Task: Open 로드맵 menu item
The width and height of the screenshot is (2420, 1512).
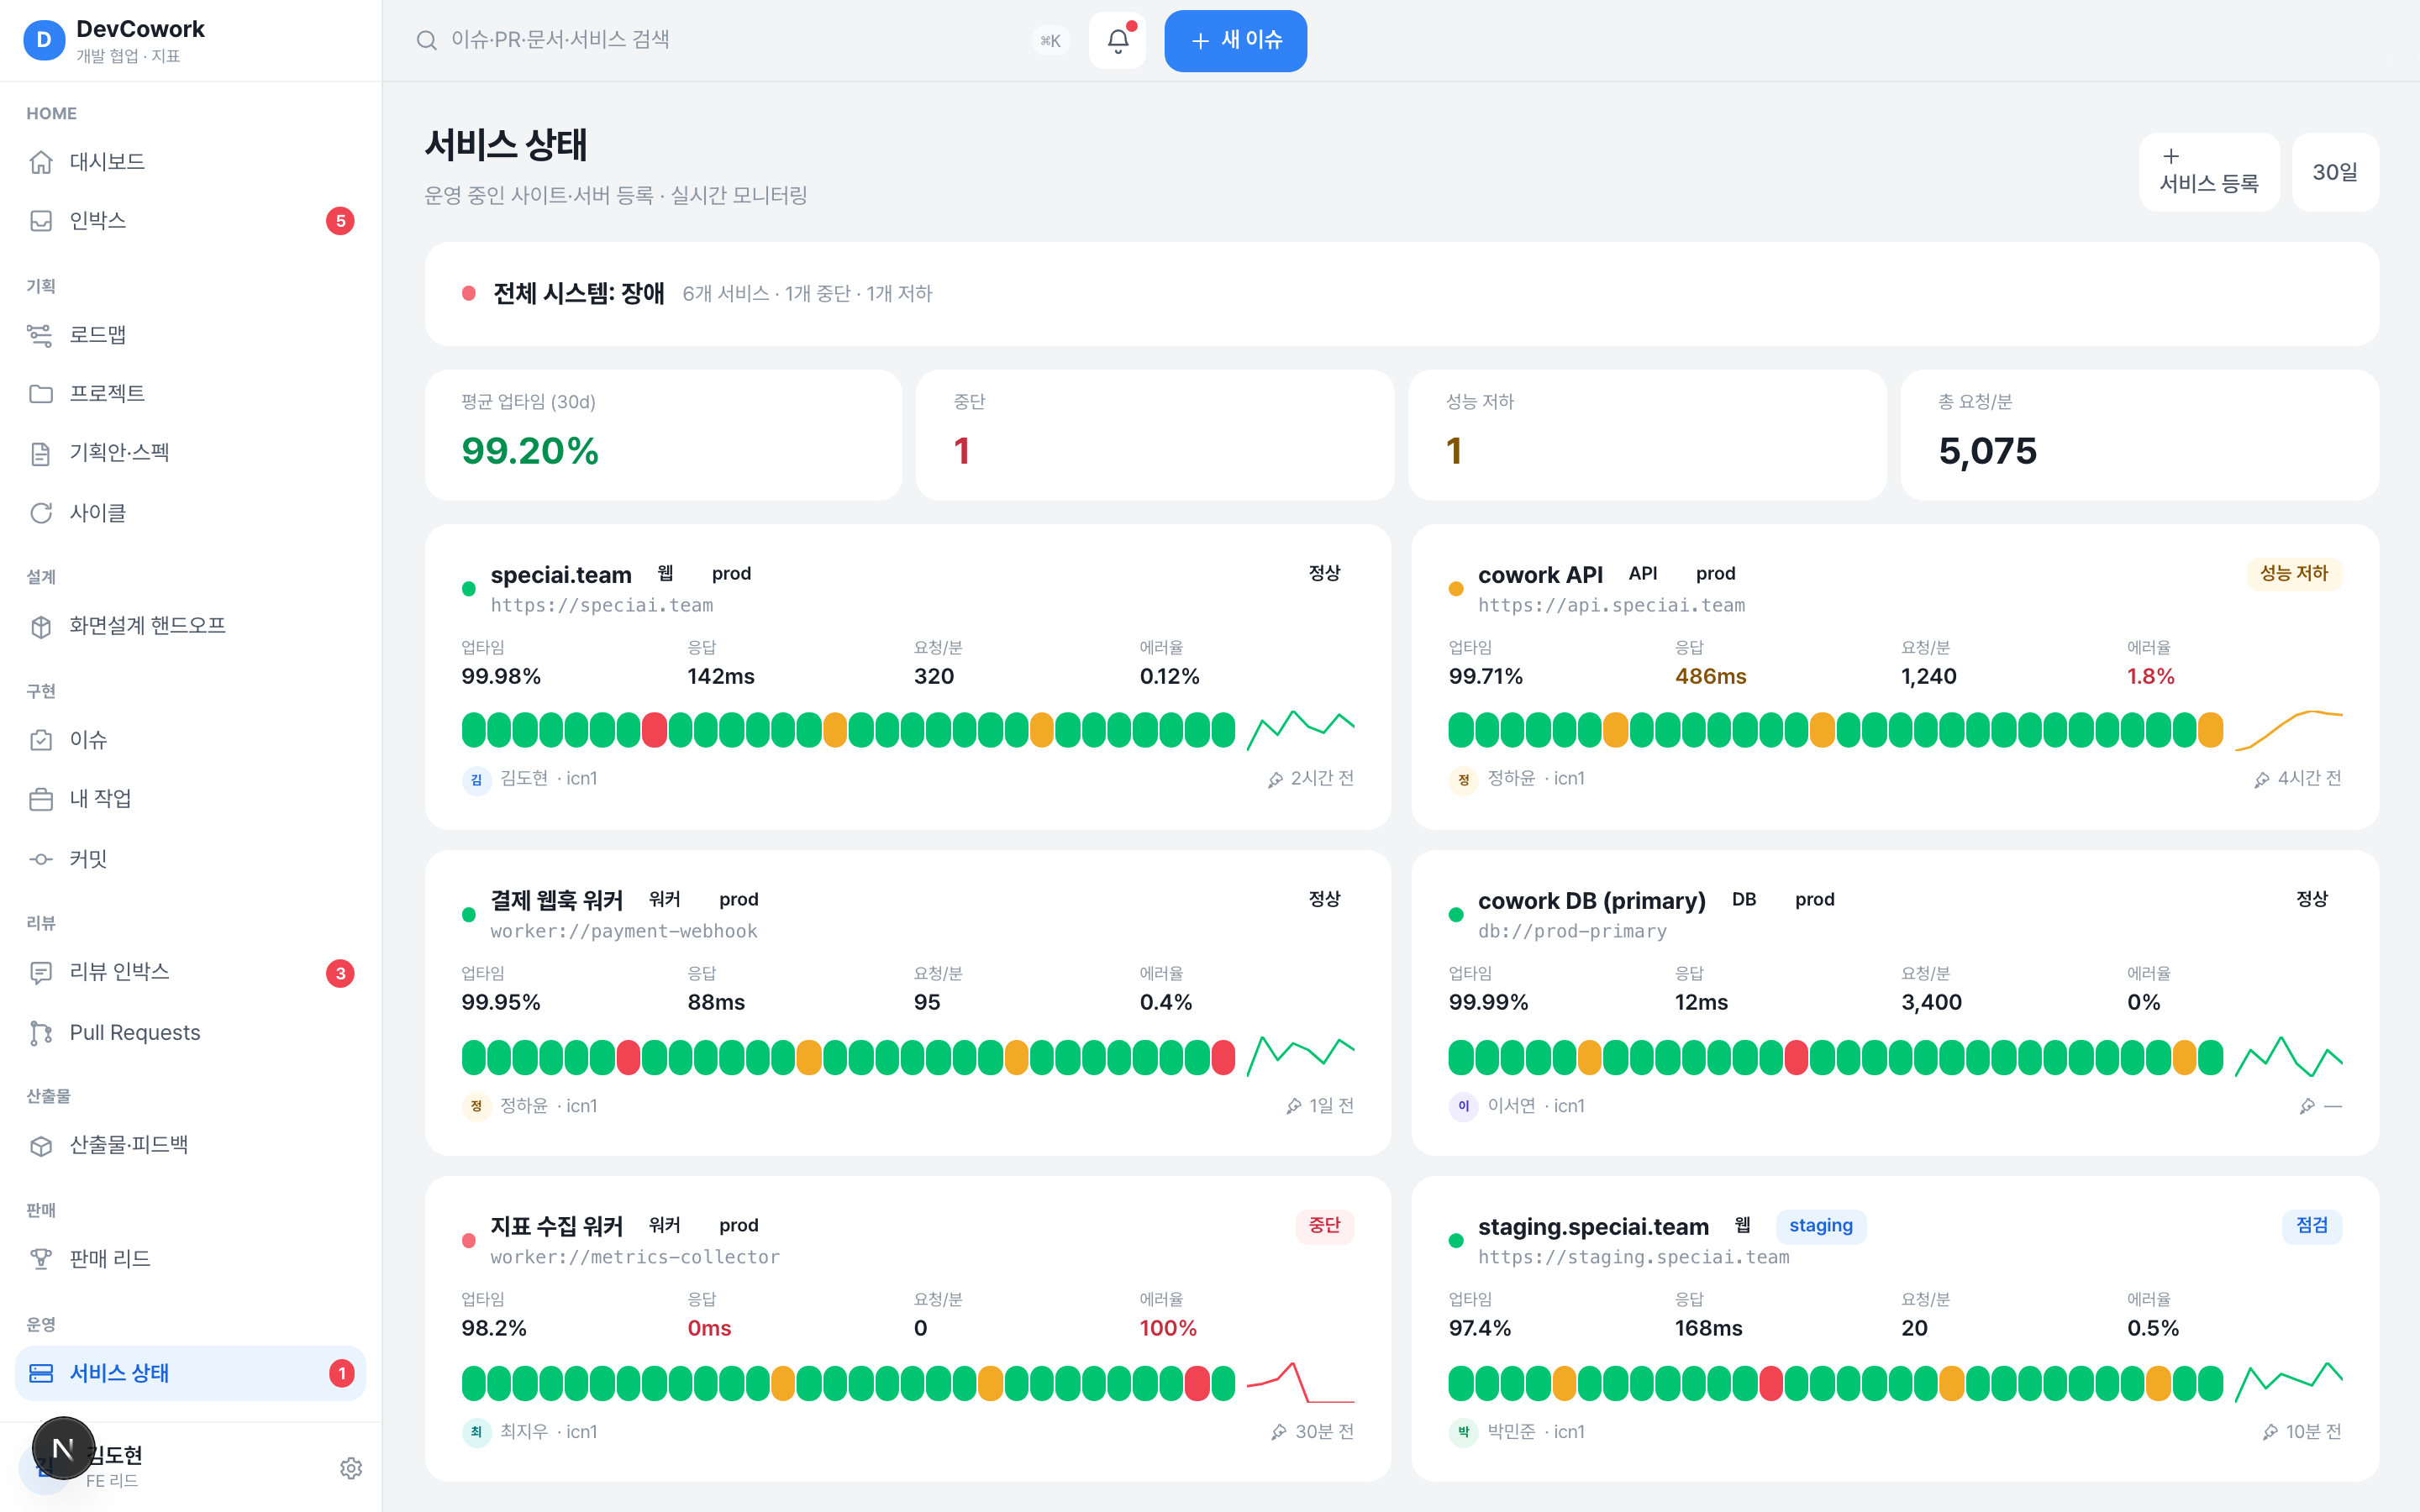Action: coord(190,335)
